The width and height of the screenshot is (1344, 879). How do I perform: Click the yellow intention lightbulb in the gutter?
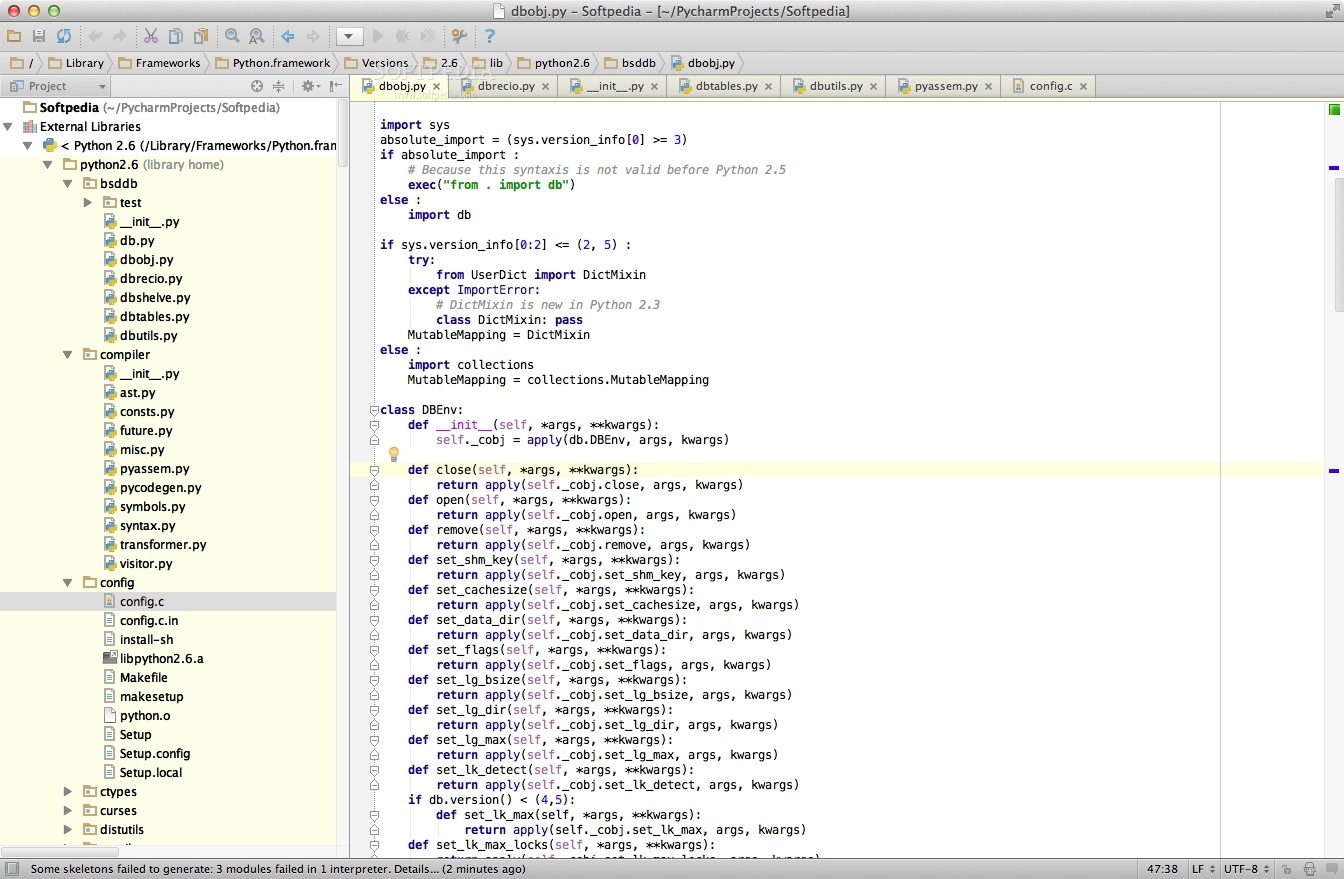click(x=393, y=454)
